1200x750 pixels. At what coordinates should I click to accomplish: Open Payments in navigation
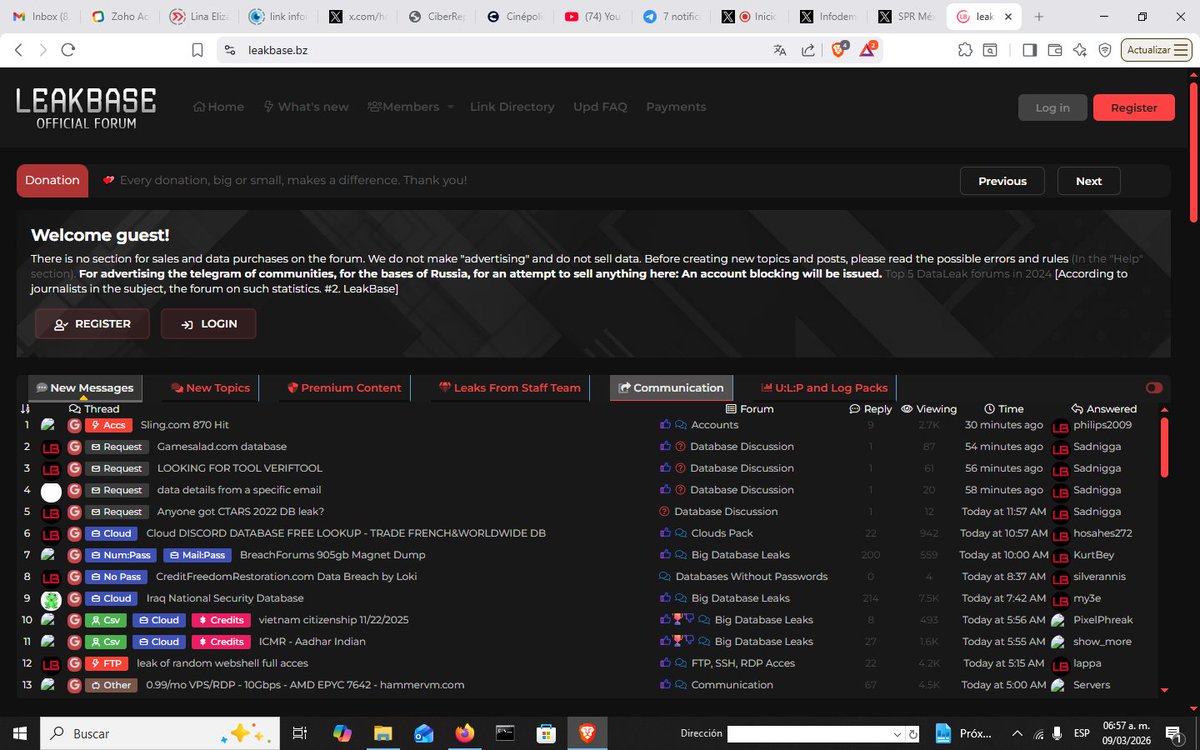click(676, 107)
